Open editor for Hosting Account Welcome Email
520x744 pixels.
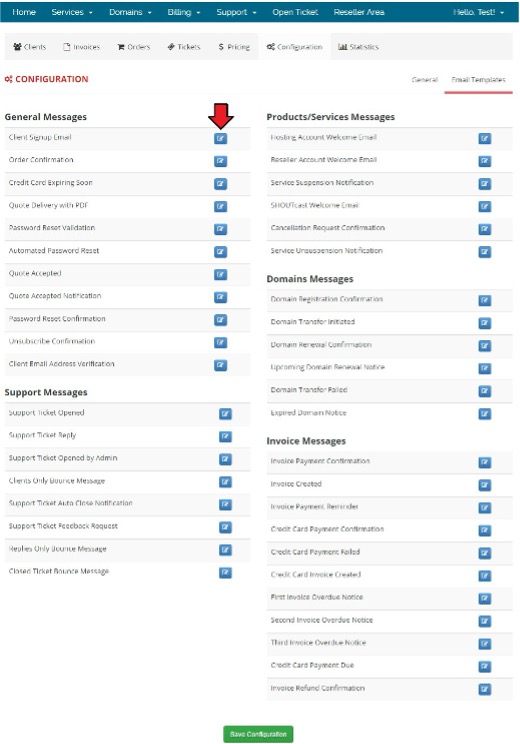tap(484, 139)
